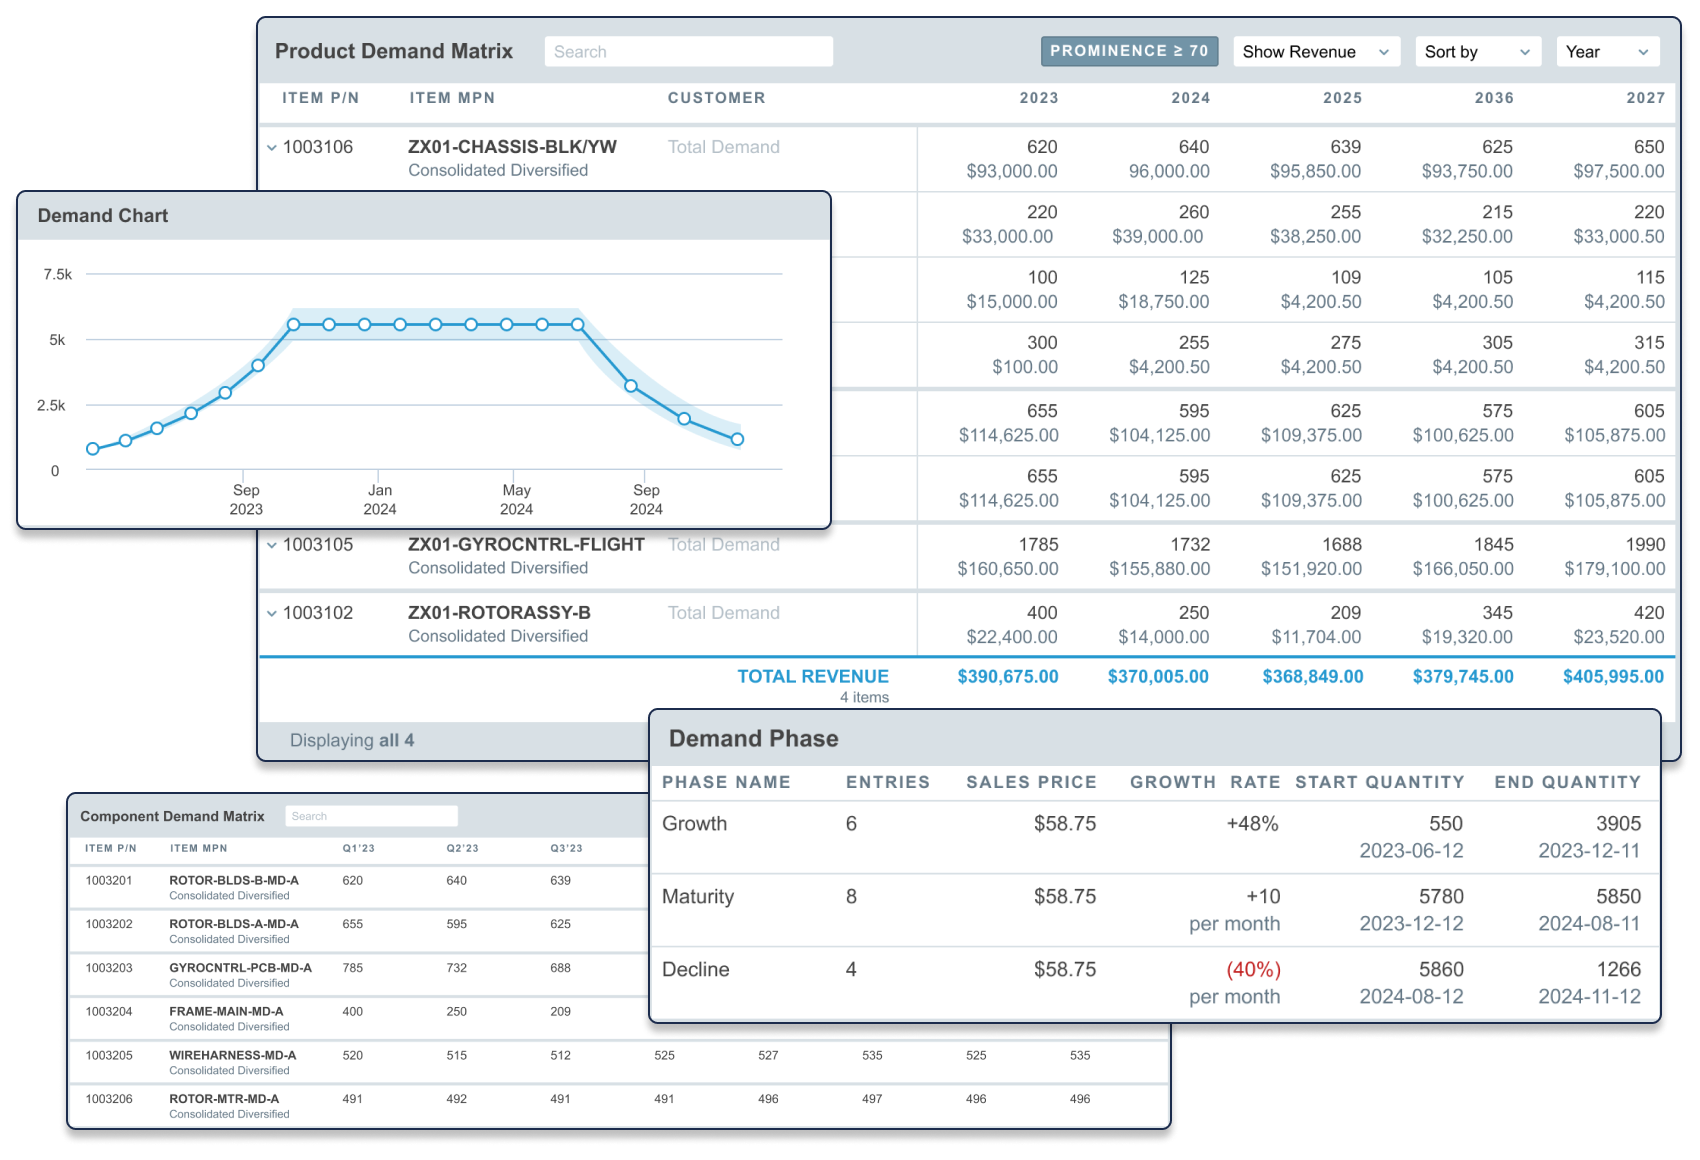Click the Decline phase name
The width and height of the screenshot is (1700, 1160).
(x=695, y=970)
